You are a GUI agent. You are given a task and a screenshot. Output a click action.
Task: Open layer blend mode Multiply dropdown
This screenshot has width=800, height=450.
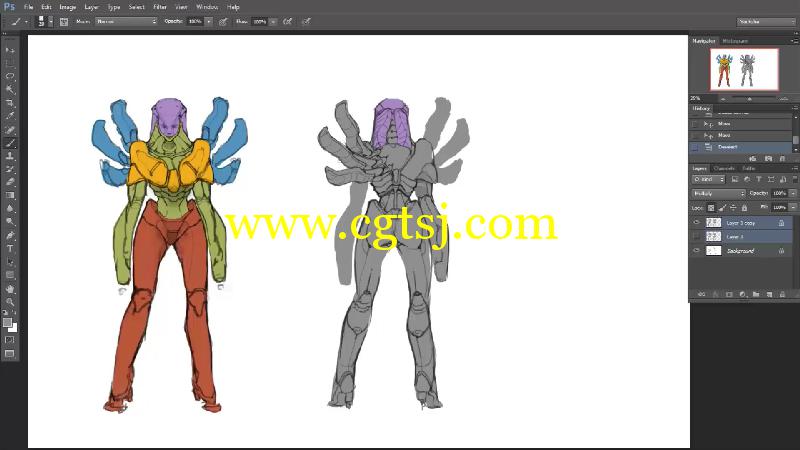(x=718, y=193)
